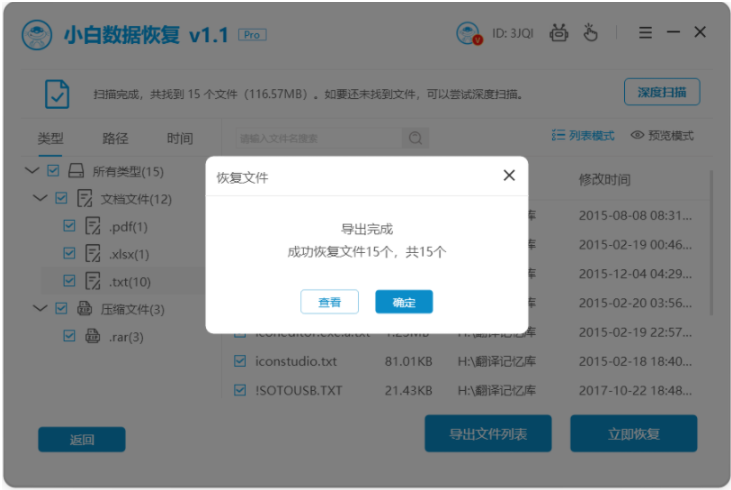Select the !SOTOUSB.TXT file name
This screenshot has height=490, width=731.
pos(299,390)
